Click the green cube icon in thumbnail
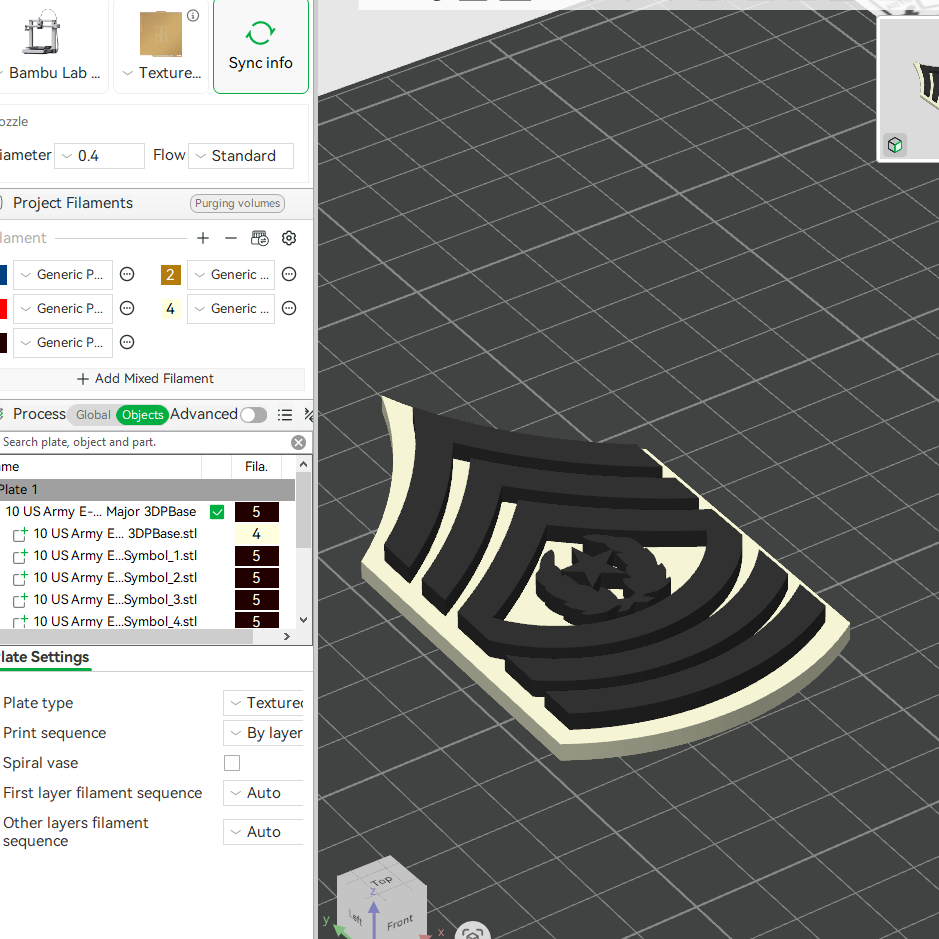This screenshot has width=939, height=939. click(895, 145)
